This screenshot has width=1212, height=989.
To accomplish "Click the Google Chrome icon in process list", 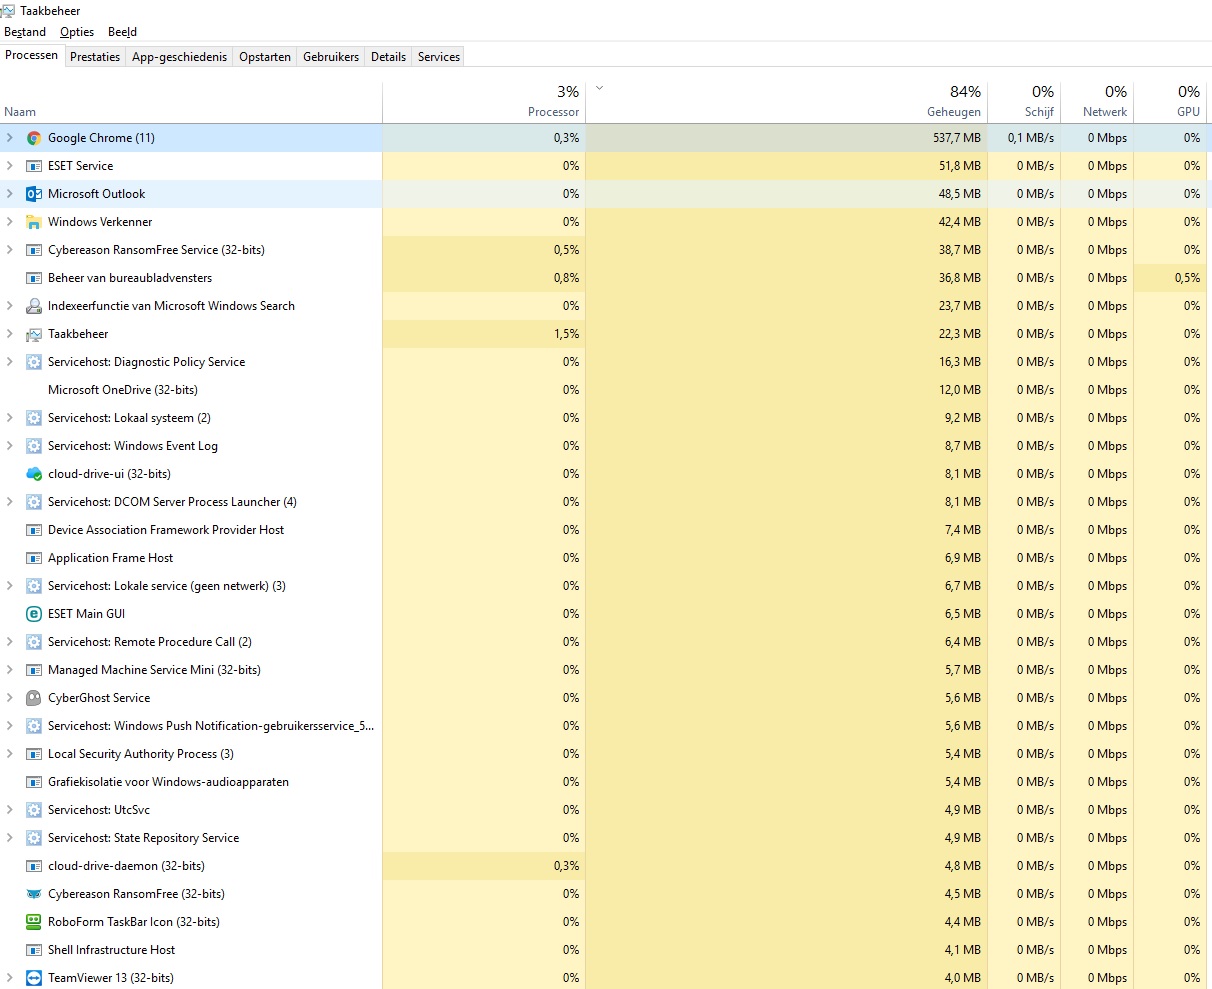I will pyautogui.click(x=34, y=138).
